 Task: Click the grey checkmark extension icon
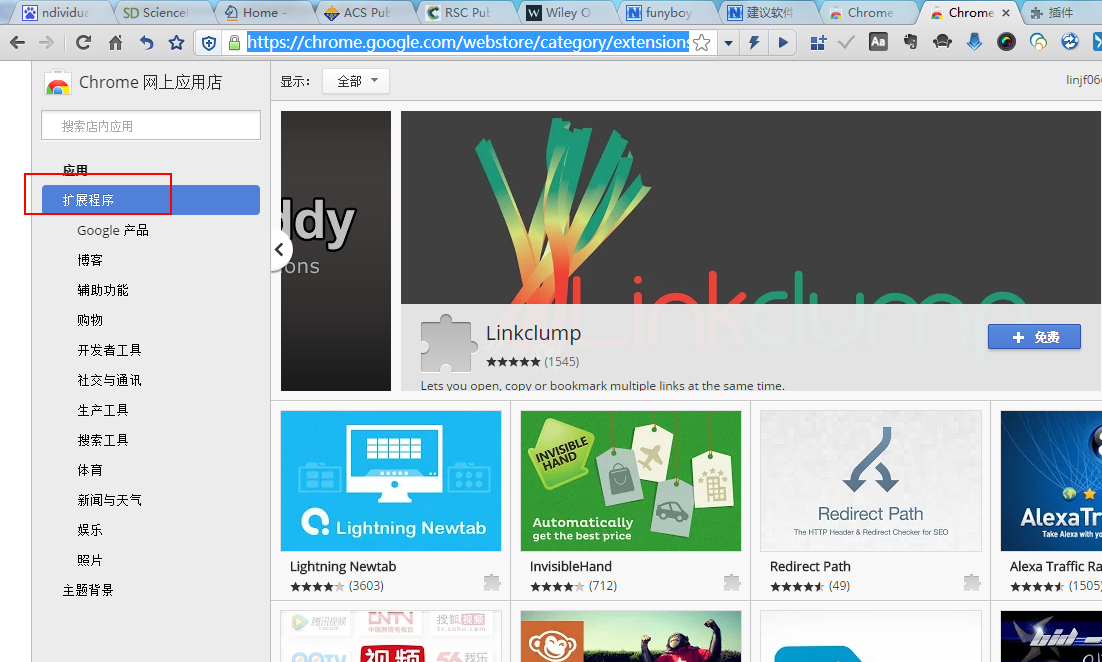click(x=846, y=43)
